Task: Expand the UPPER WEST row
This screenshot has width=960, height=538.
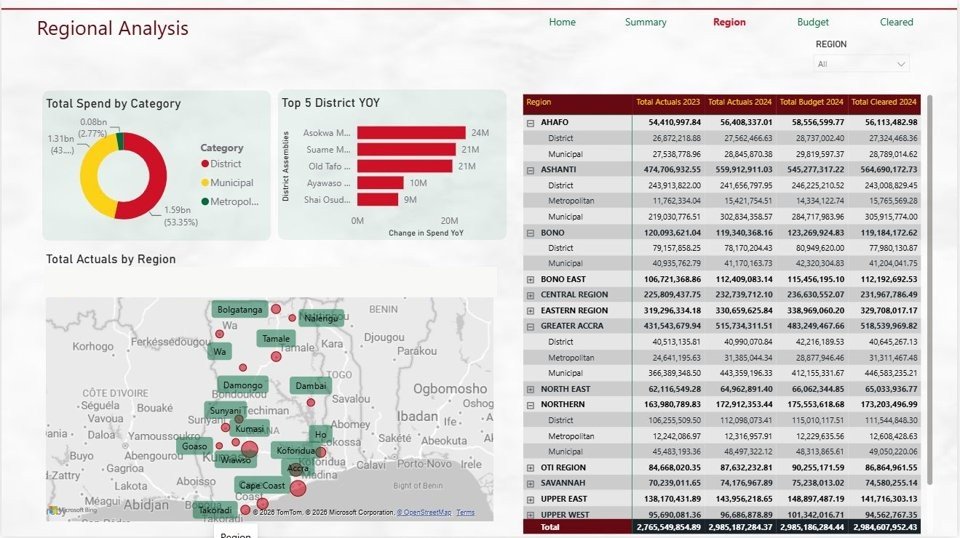Action: click(530, 515)
